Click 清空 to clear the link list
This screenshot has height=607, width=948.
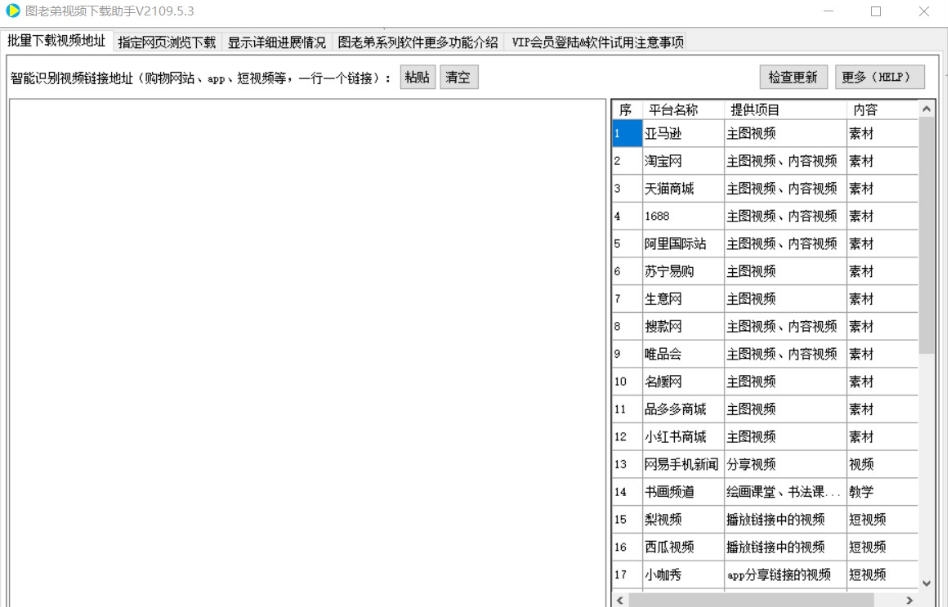coord(459,76)
